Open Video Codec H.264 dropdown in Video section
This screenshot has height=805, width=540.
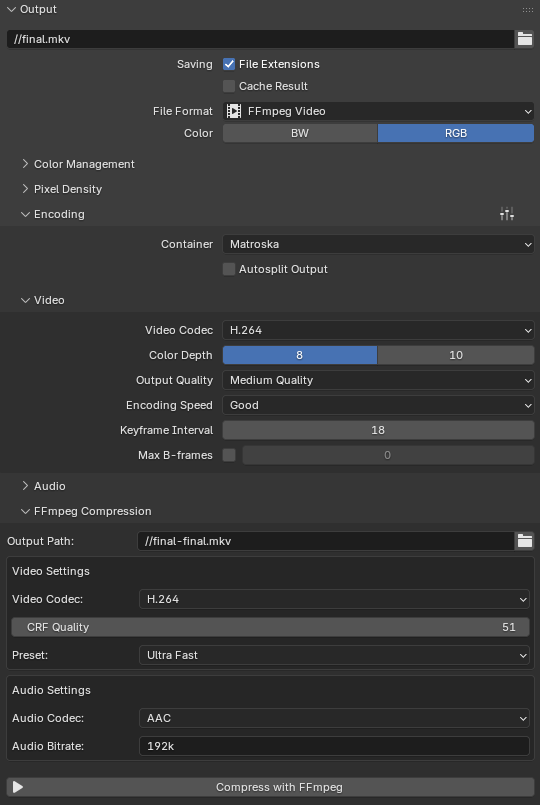pyautogui.click(x=378, y=330)
